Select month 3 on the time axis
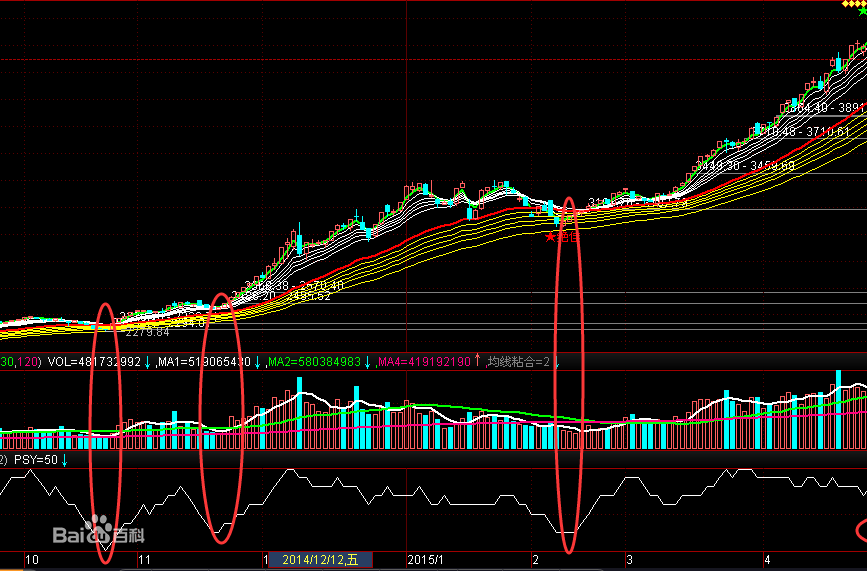The height and width of the screenshot is (571, 867). pos(628,560)
